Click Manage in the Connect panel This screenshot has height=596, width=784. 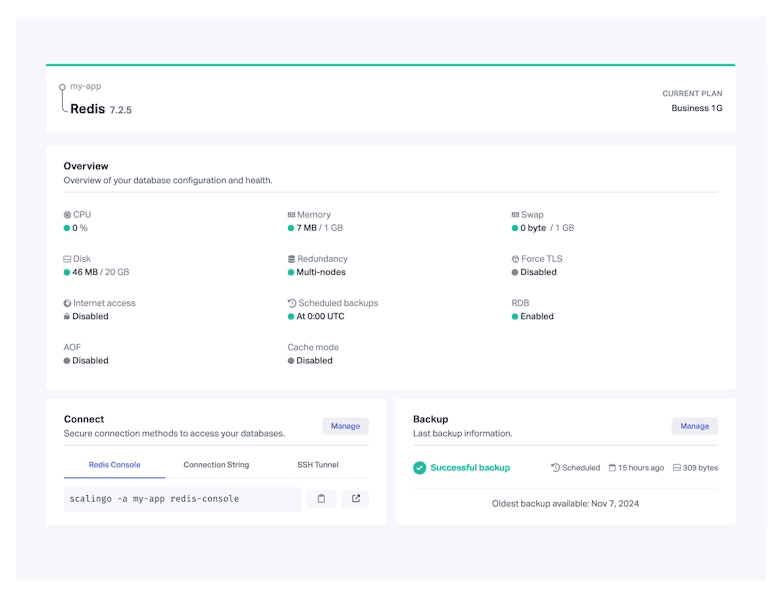pyautogui.click(x=346, y=426)
